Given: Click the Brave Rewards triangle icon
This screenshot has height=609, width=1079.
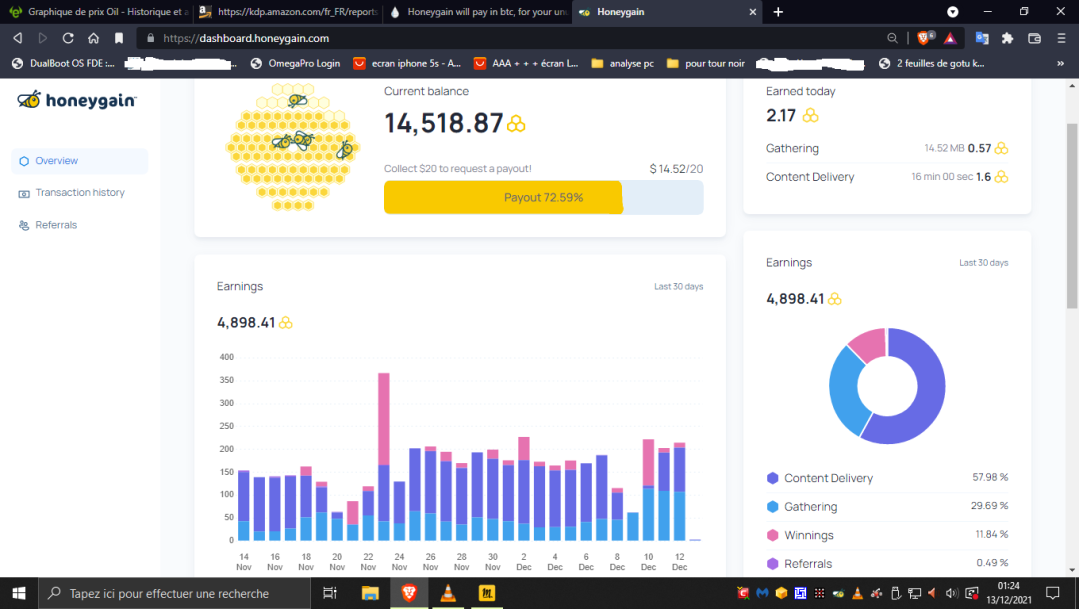Looking at the screenshot, I should 950,39.
